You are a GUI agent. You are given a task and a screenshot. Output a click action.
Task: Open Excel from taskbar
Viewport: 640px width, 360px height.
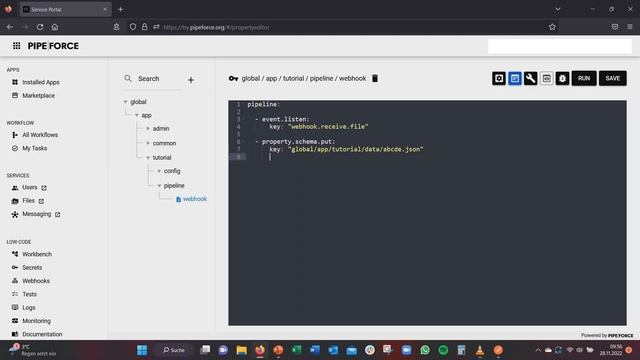point(296,350)
